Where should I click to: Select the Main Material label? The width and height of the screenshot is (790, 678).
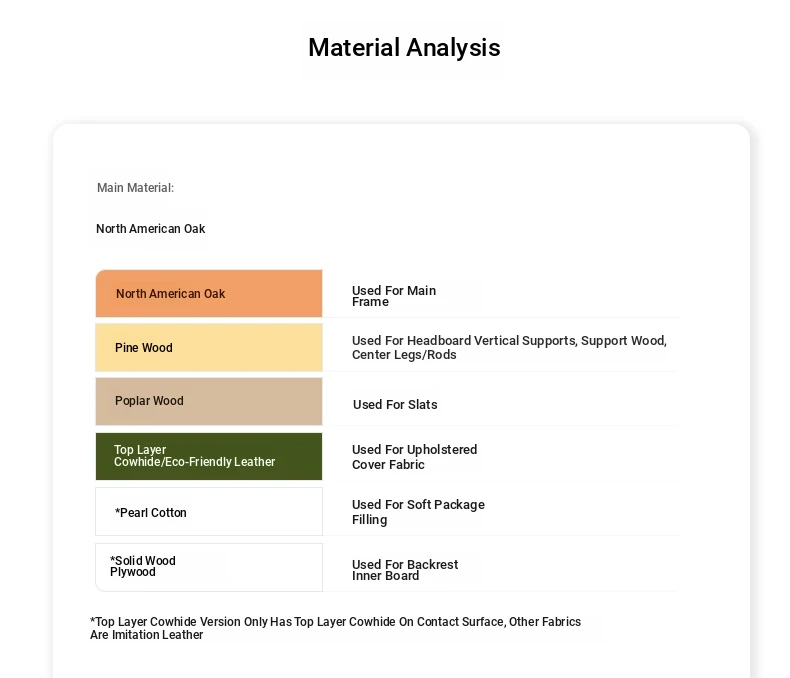click(x=136, y=188)
